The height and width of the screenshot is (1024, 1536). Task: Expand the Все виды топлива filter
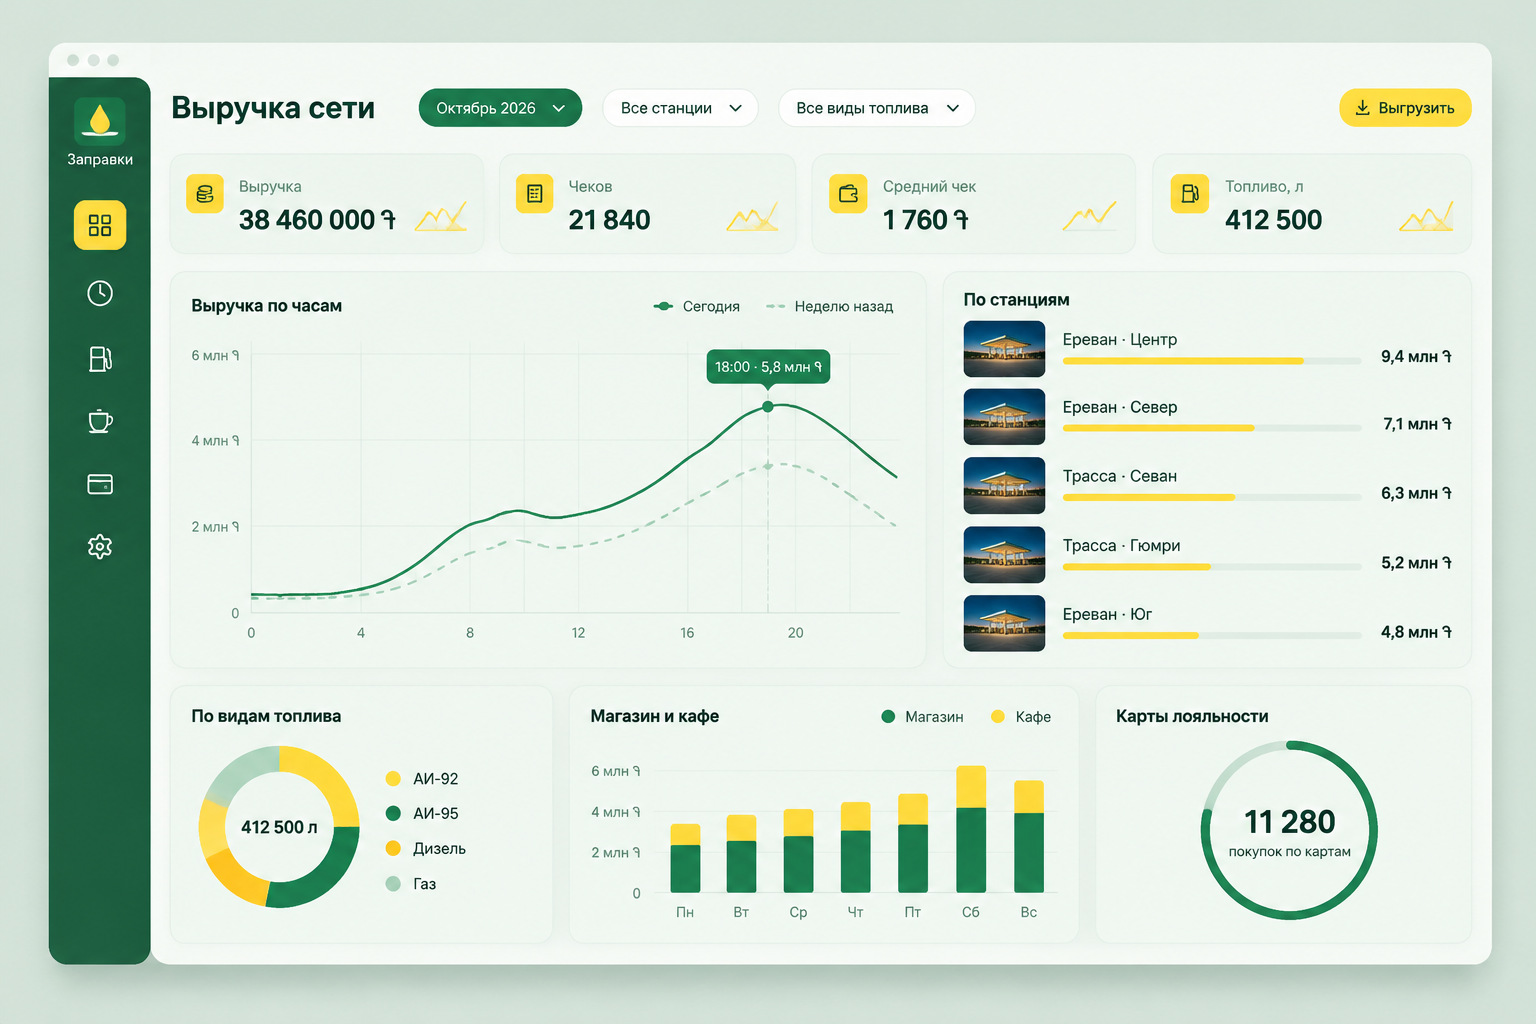(876, 108)
